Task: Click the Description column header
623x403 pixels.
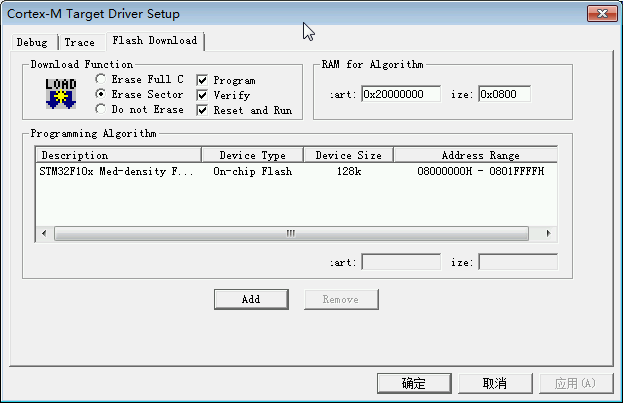Action: (118, 155)
